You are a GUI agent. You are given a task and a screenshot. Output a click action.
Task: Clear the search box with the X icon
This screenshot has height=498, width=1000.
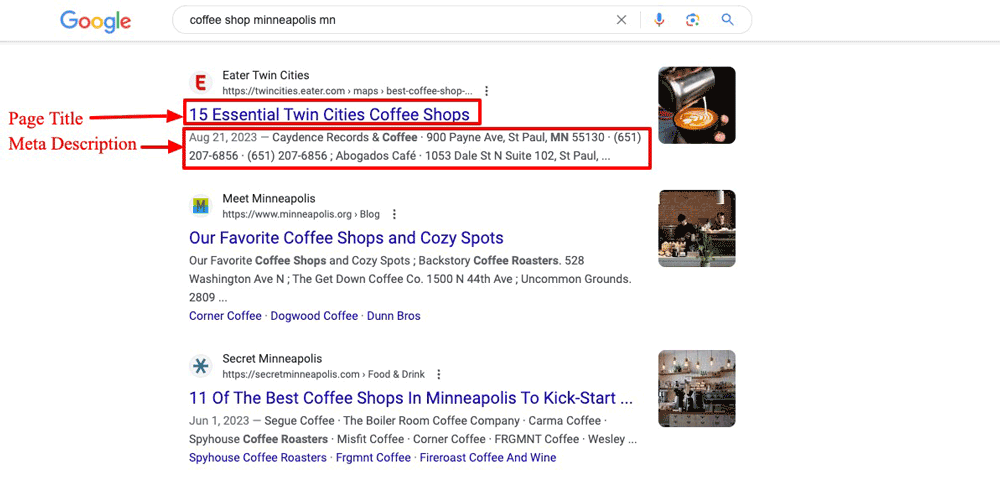point(621,20)
